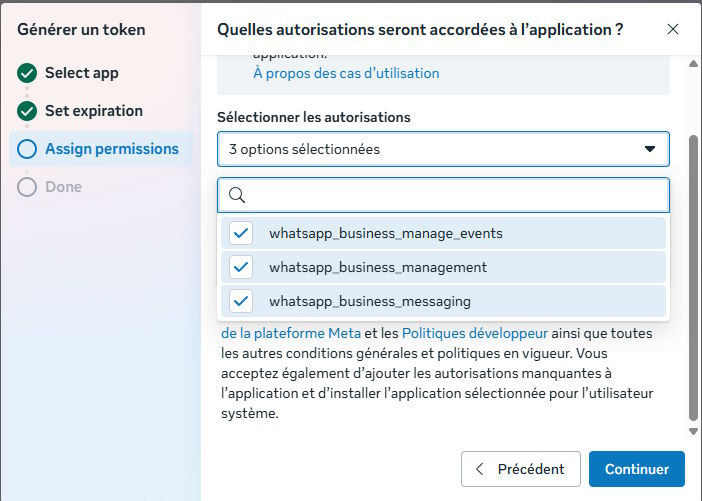Go to the Select app step
The height and width of the screenshot is (501, 702).
pos(82,73)
